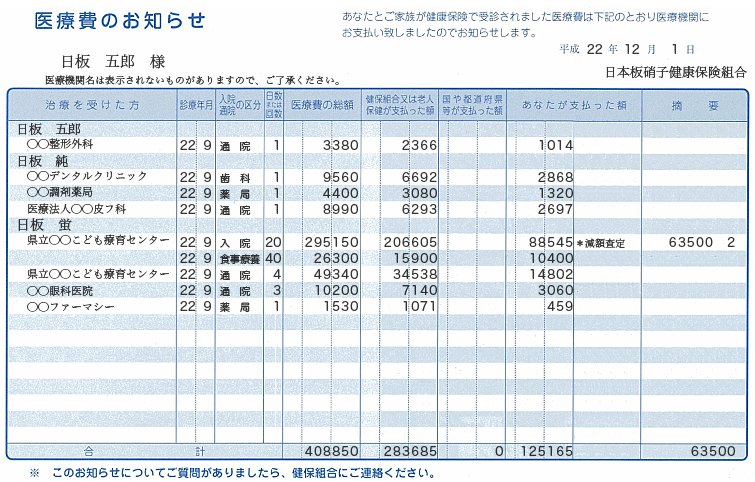Click the self-paid total 125165
This screenshot has width=755, height=482.
[x=547, y=451]
